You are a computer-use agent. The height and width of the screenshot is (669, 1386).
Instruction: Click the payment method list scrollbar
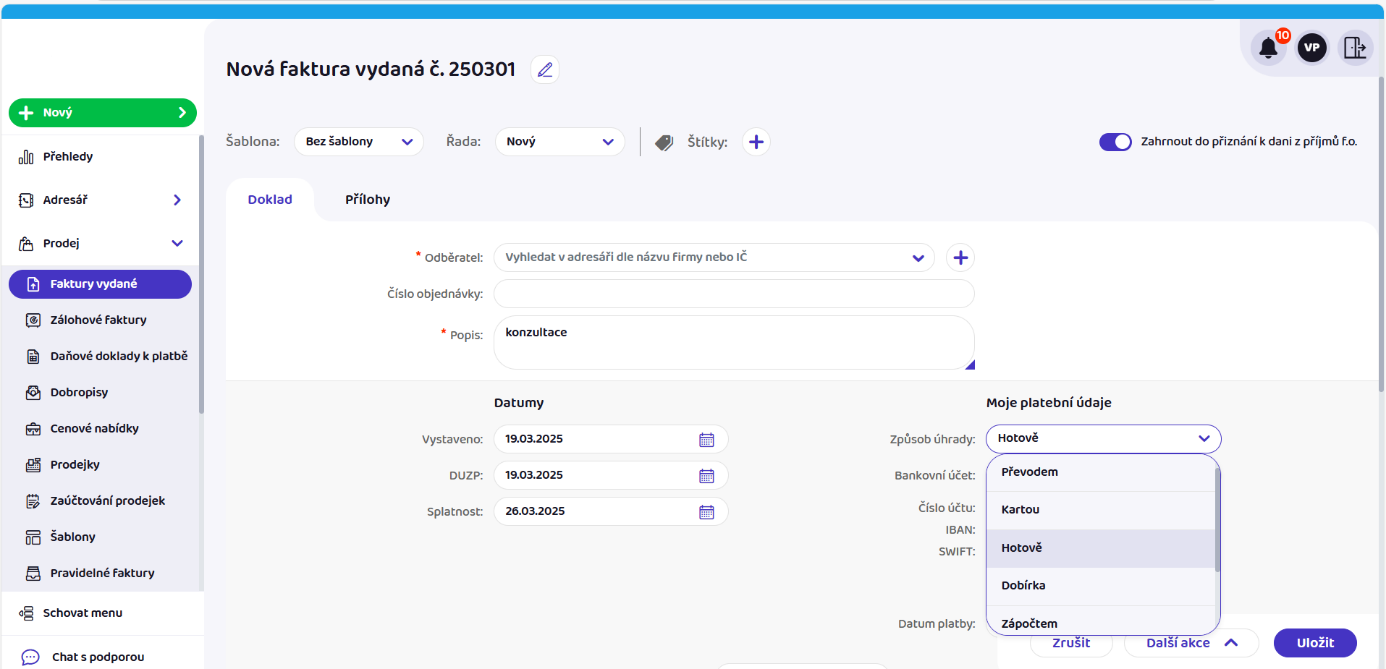point(1217,519)
